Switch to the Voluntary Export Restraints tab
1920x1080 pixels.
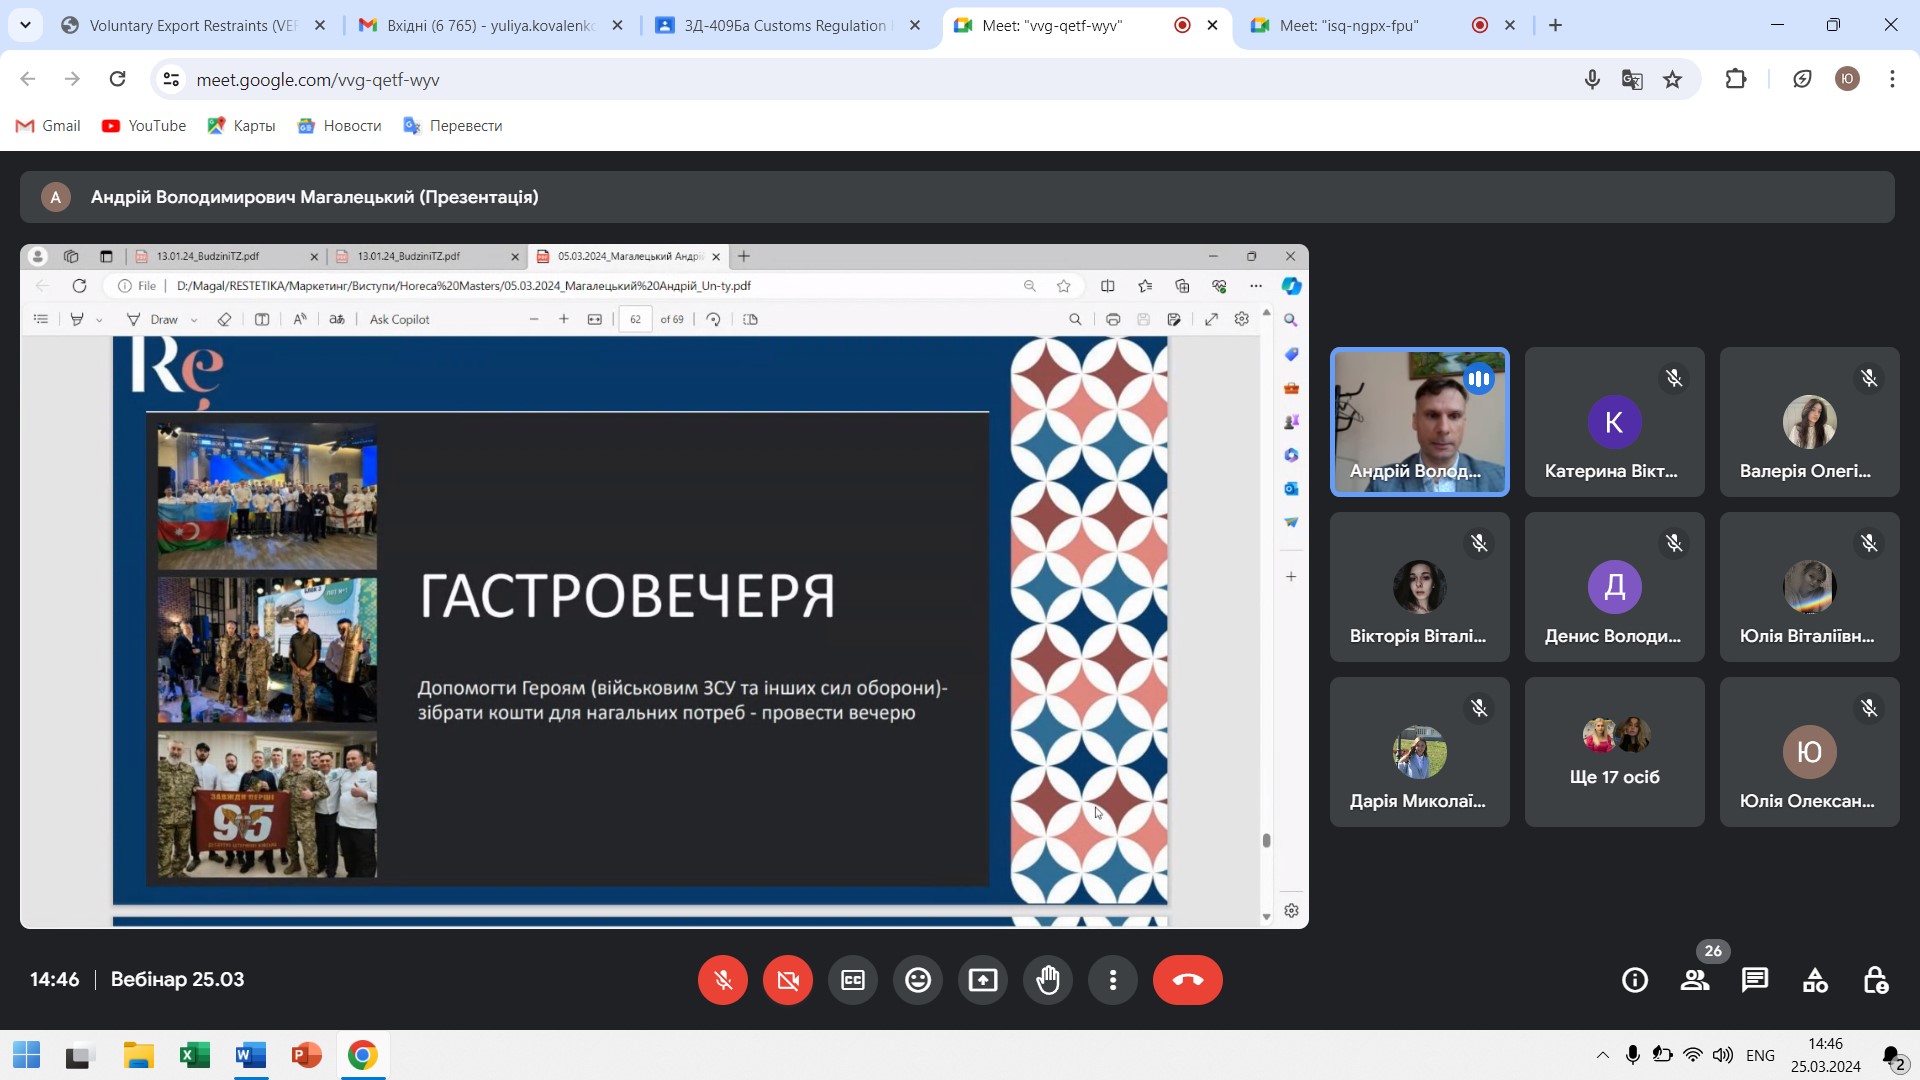[x=192, y=26]
